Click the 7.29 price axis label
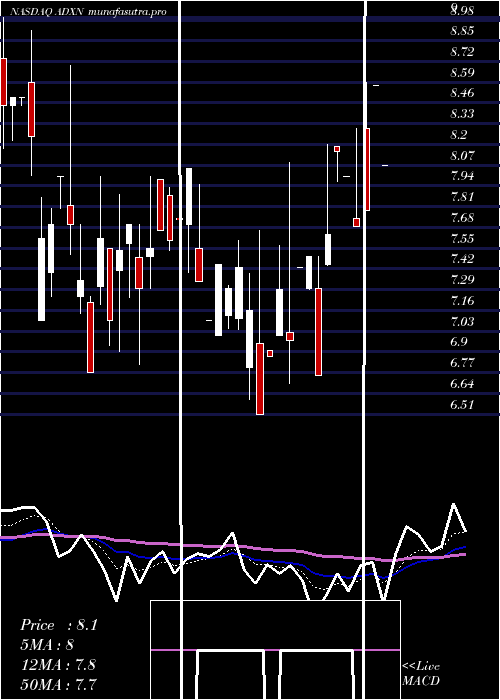This screenshot has width=500, height=700. (462, 280)
